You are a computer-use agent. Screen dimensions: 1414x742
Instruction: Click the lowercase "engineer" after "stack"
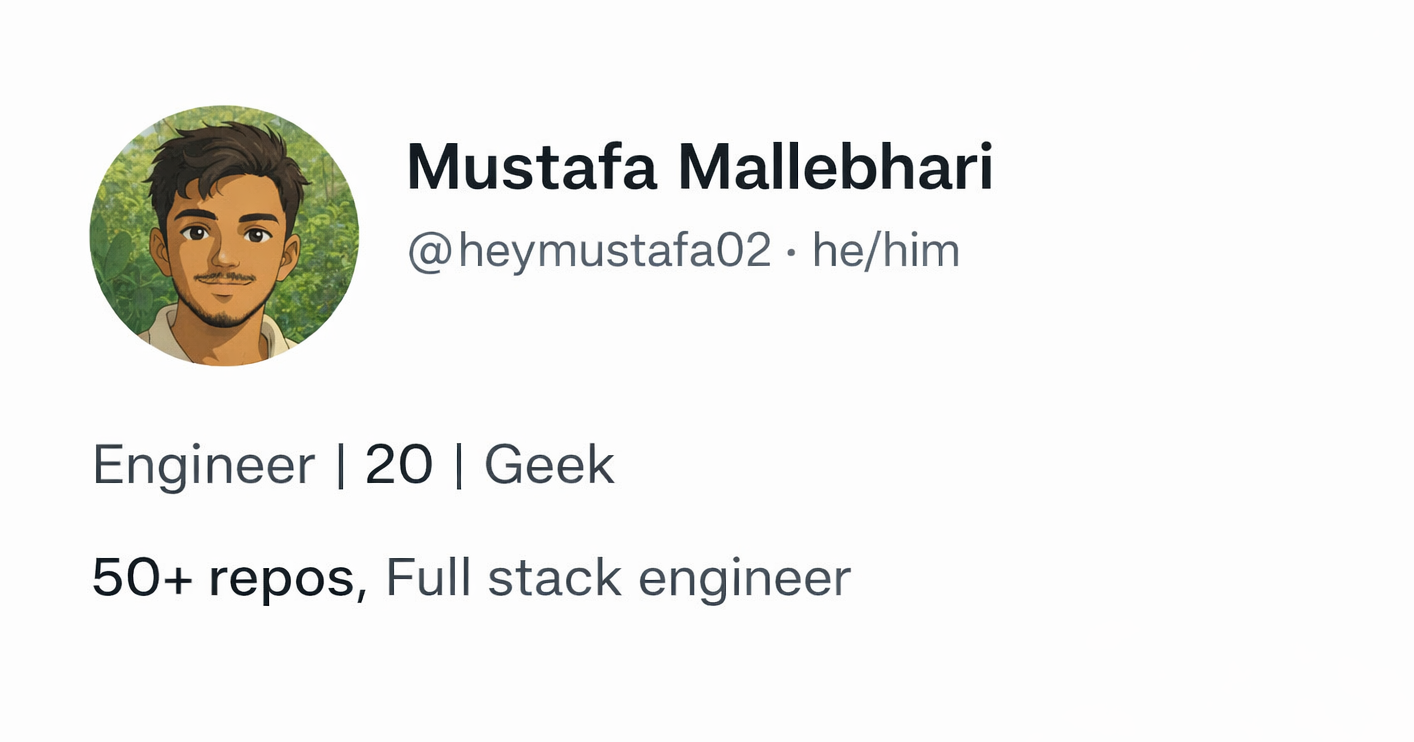(744, 579)
